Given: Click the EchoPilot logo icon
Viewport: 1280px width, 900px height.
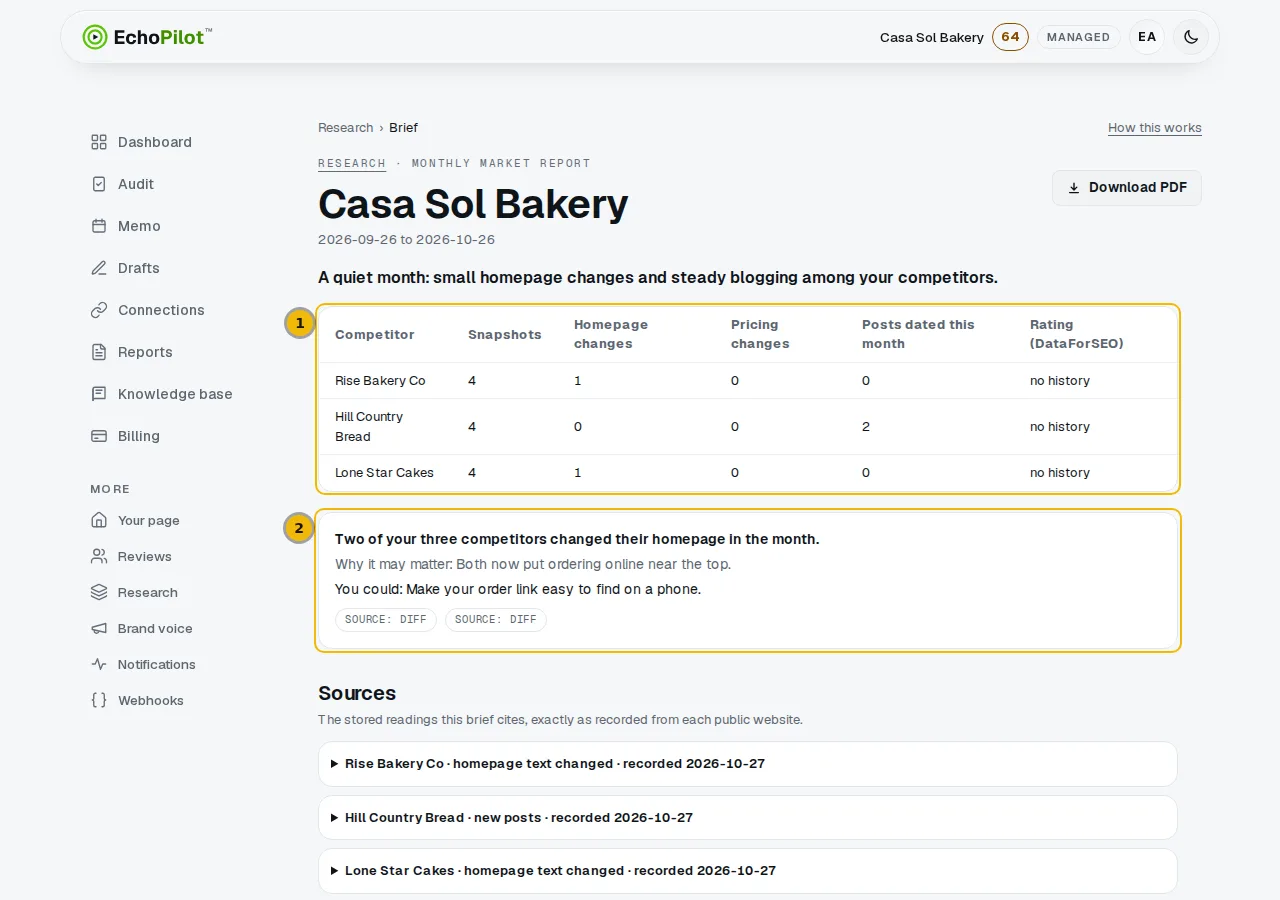Looking at the screenshot, I should [94, 37].
